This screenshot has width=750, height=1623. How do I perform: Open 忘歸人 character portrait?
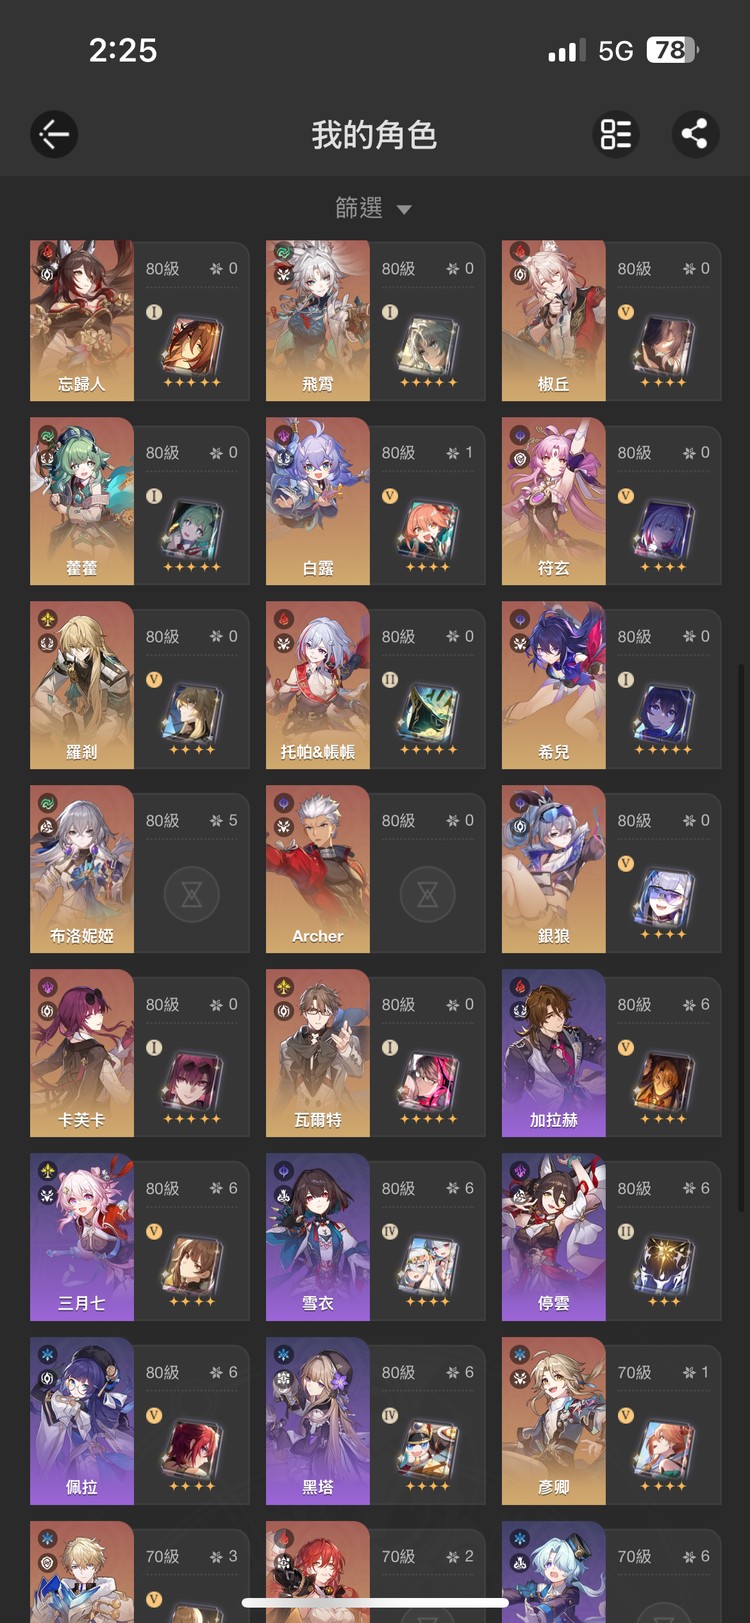point(82,320)
